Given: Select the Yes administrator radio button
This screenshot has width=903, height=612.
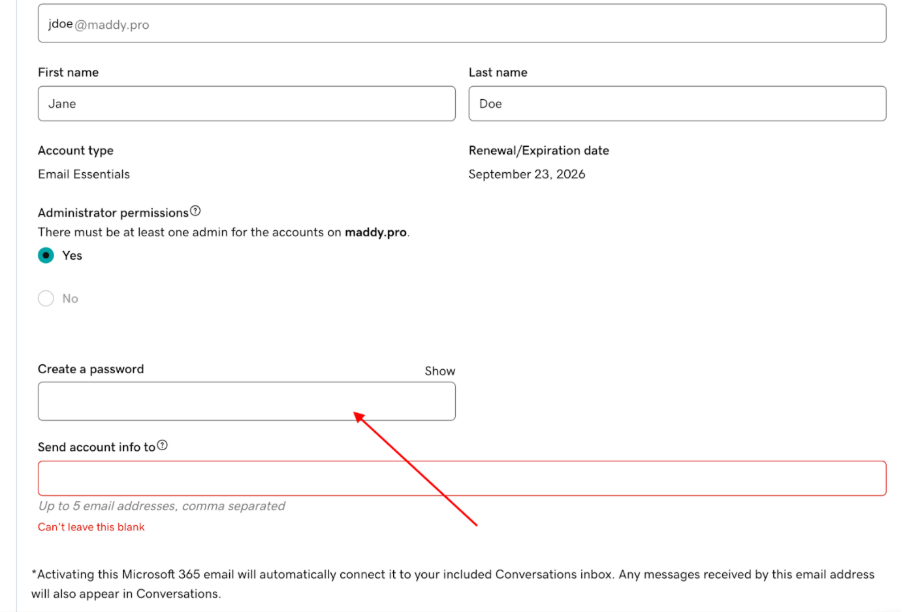Looking at the screenshot, I should [x=46, y=255].
